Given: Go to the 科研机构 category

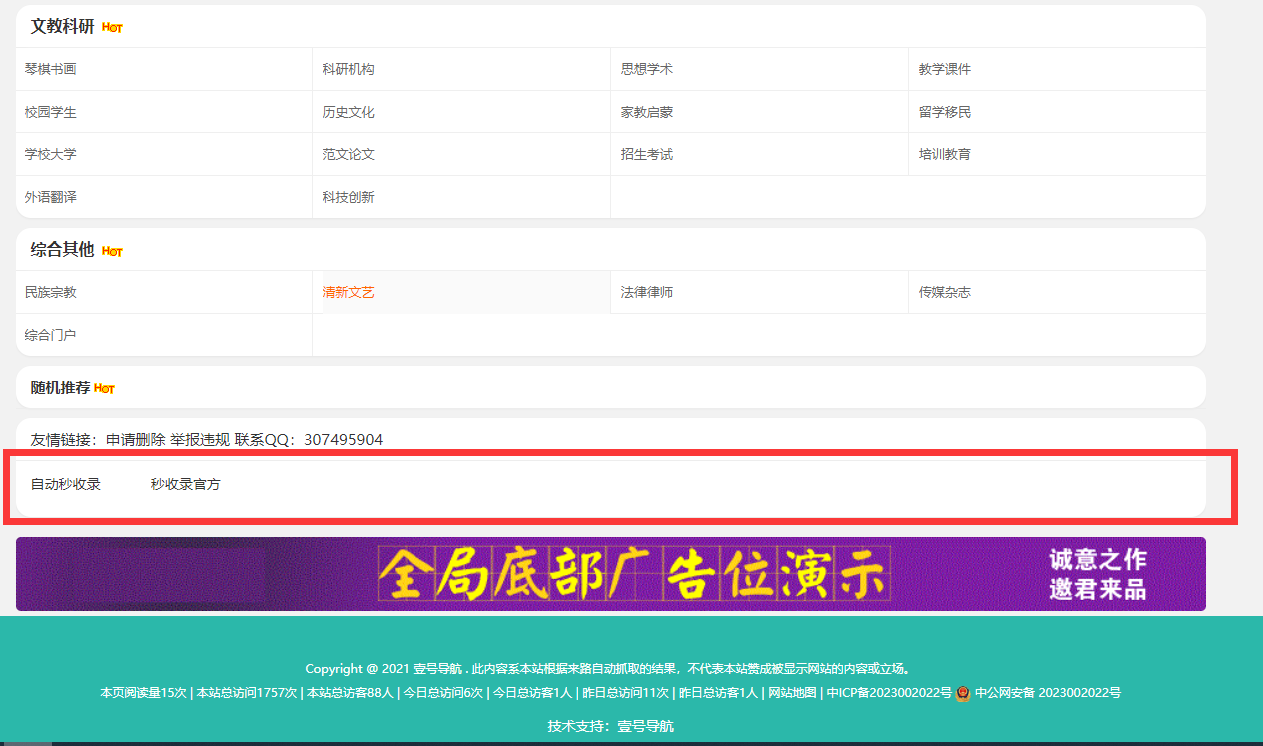Looking at the screenshot, I should click(x=348, y=70).
